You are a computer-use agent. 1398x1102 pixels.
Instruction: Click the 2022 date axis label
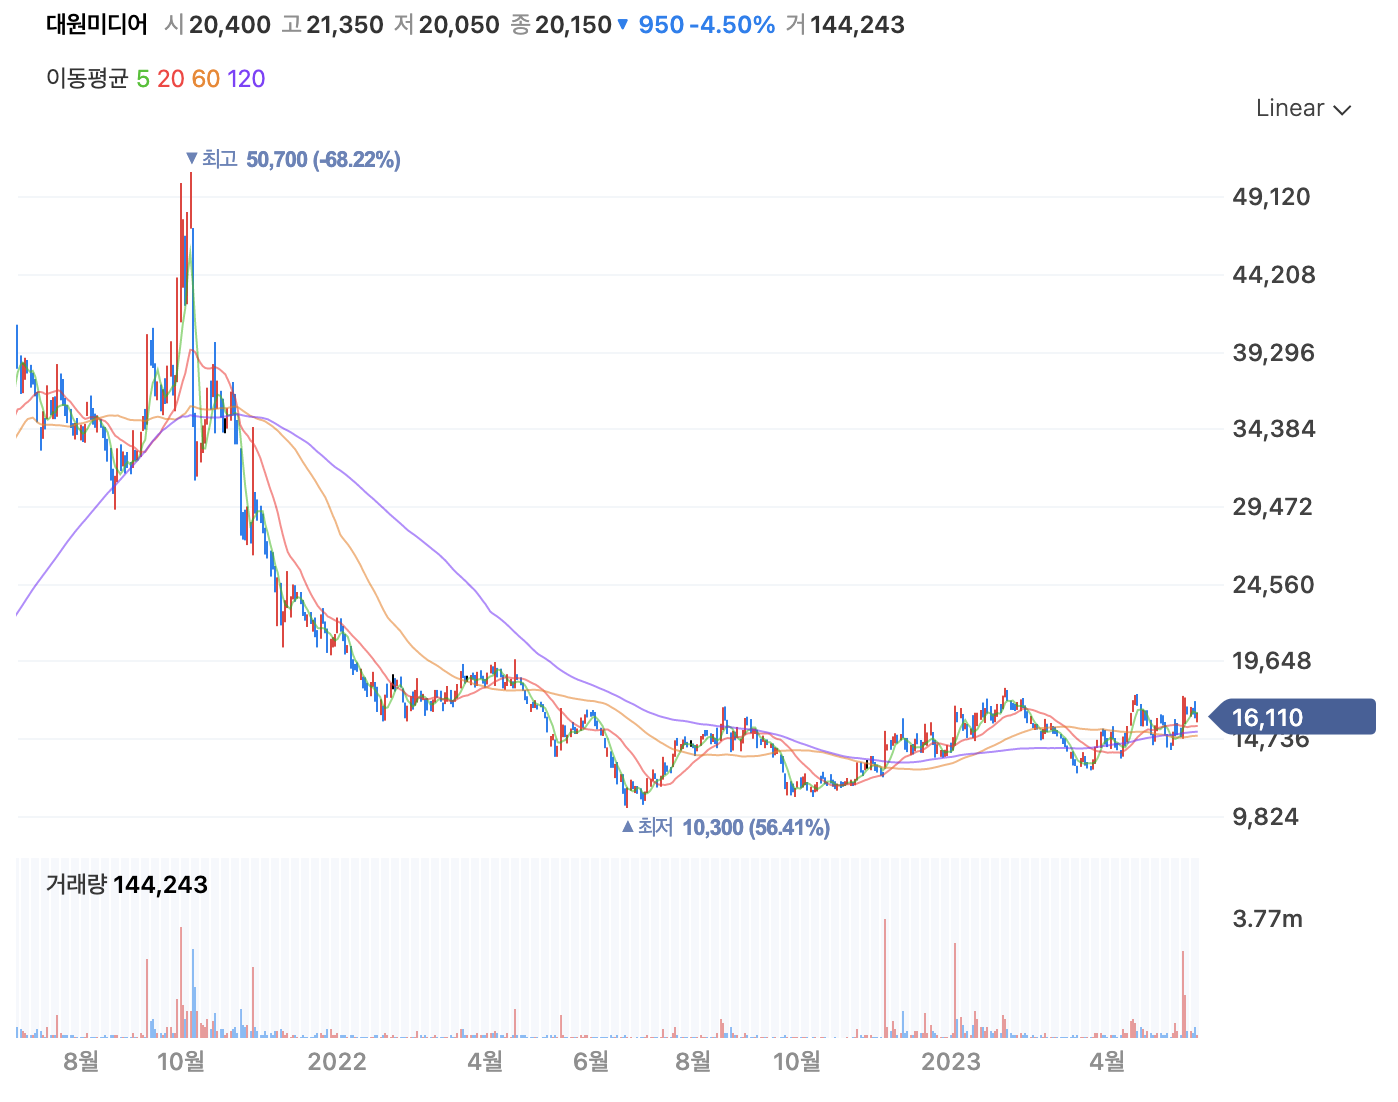337,1061
